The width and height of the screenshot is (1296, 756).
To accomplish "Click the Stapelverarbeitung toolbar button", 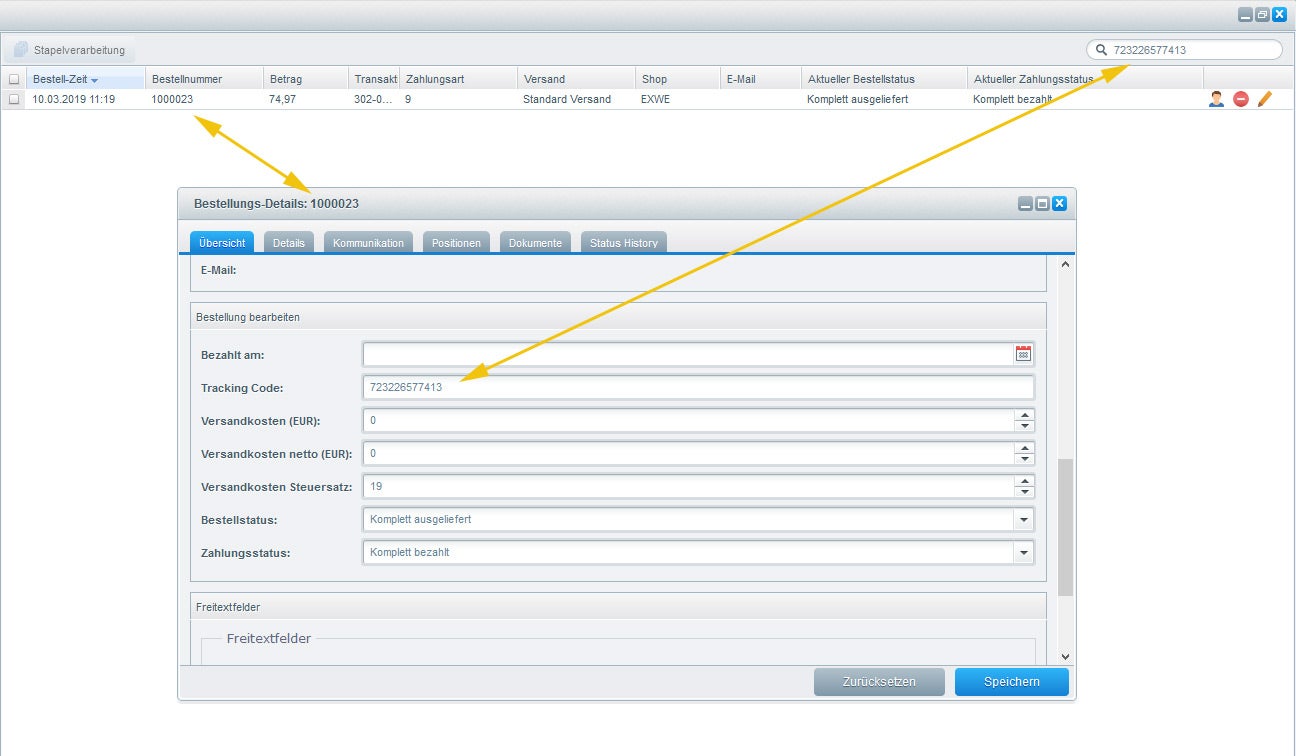I will click(69, 49).
